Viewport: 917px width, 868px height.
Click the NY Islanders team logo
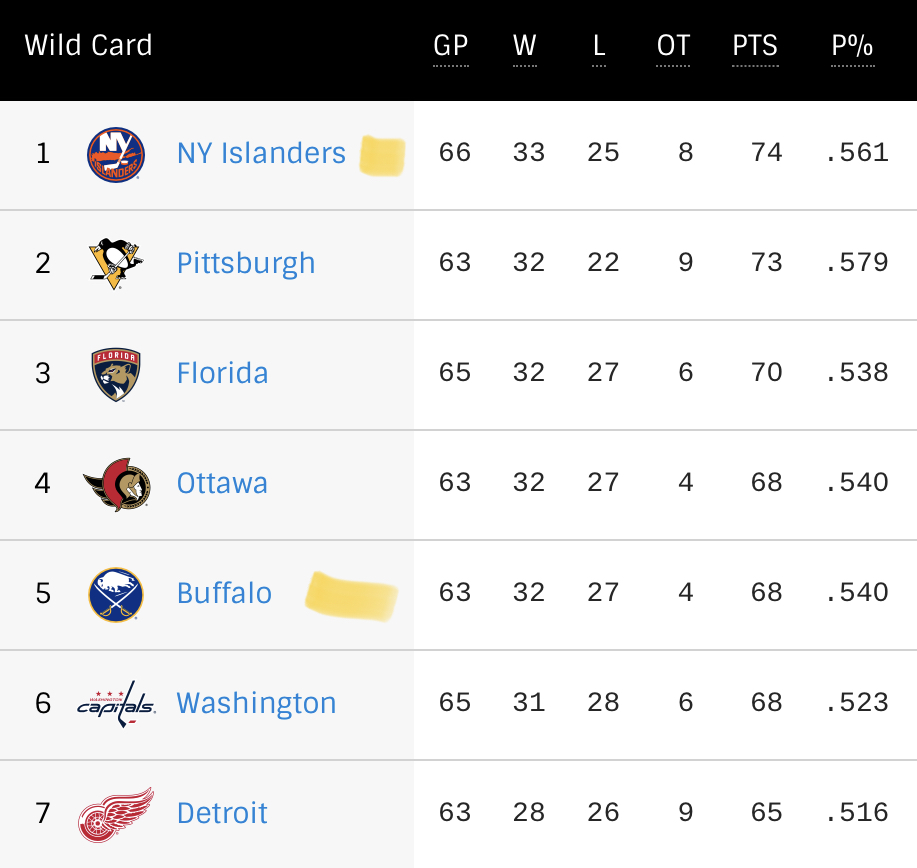point(116,155)
